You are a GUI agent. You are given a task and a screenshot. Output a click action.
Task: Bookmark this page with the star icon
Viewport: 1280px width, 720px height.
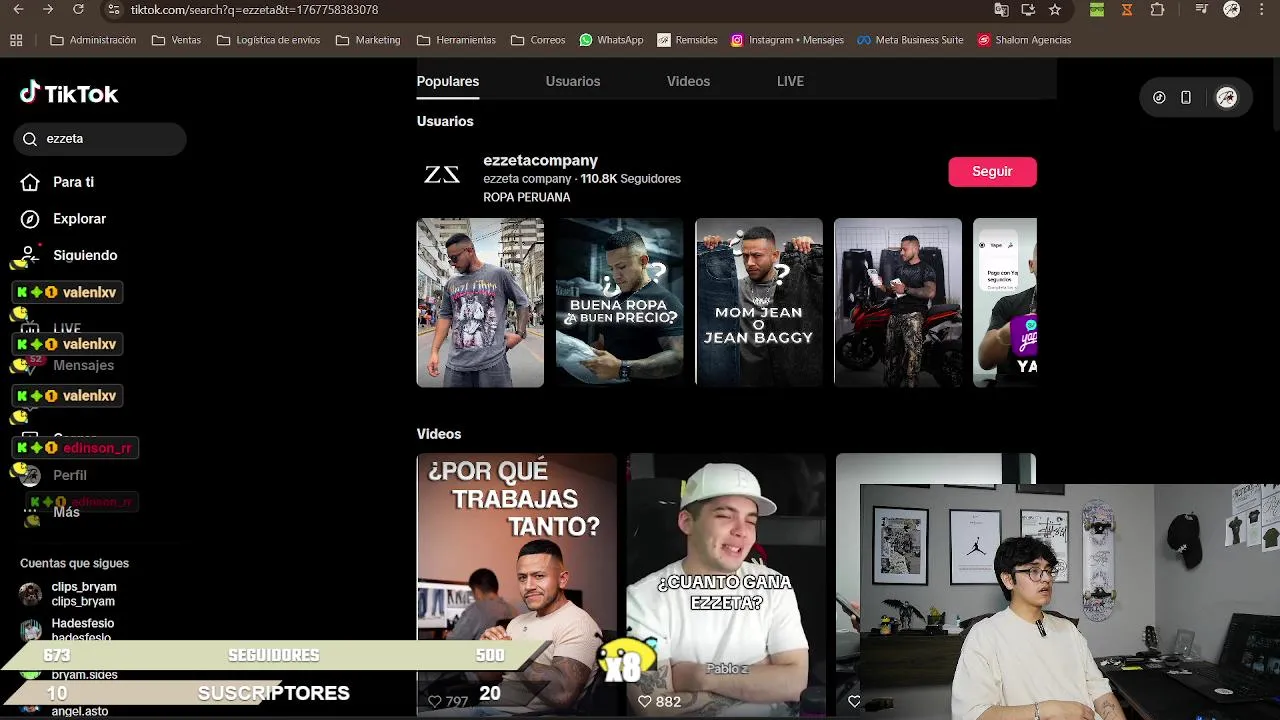tap(1055, 10)
